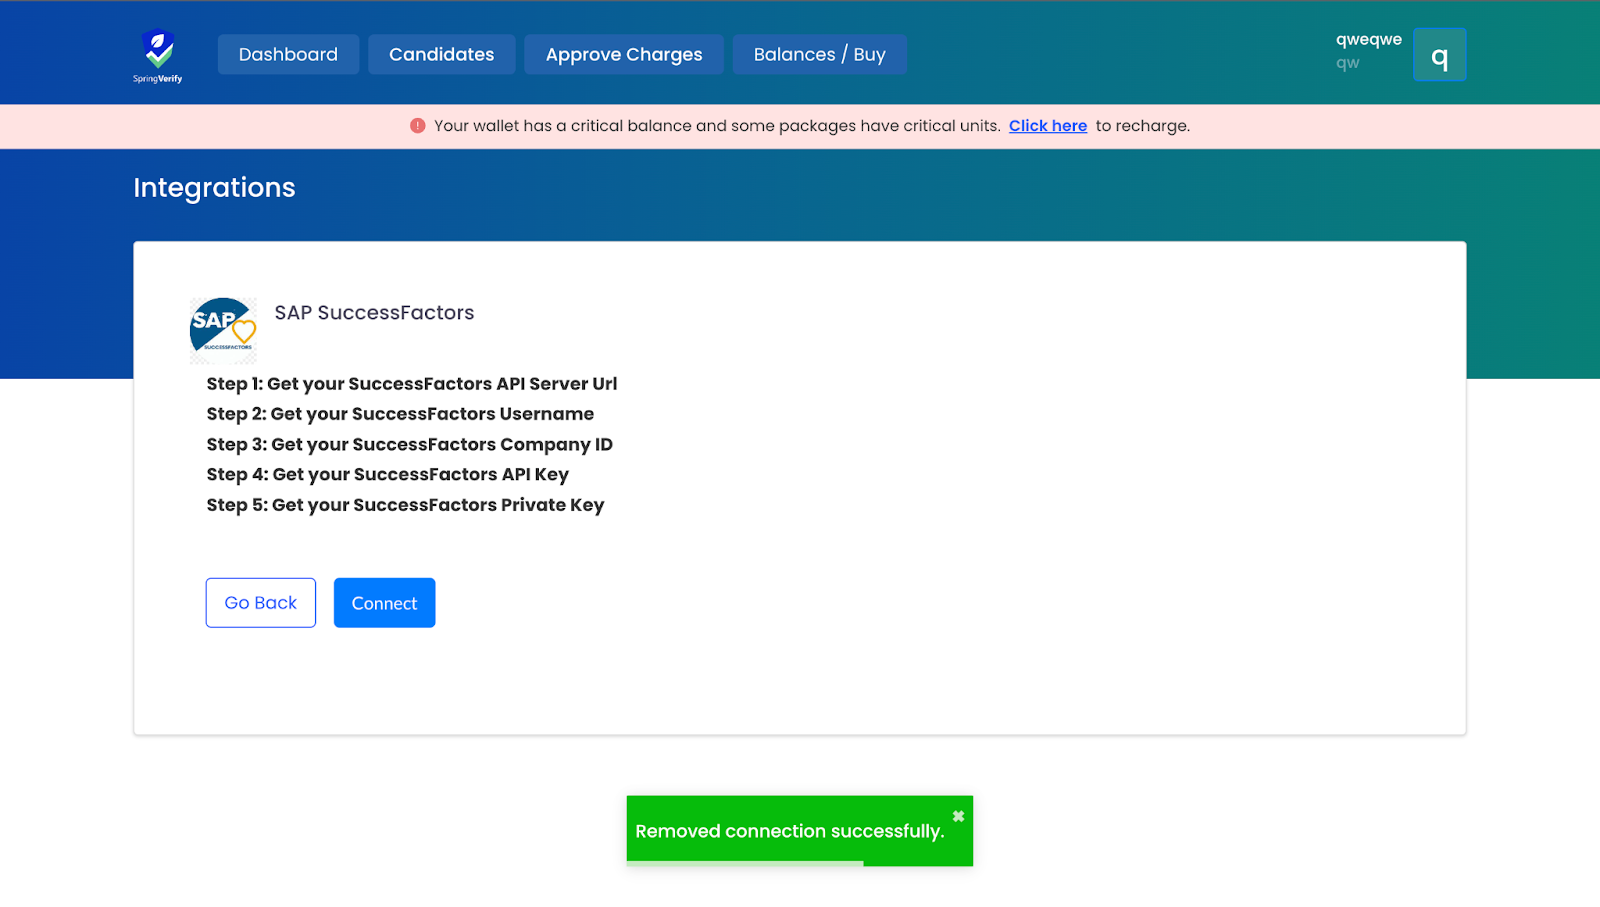This screenshot has height=907, width=1600.
Task: Click the Connect button
Action: (384, 603)
